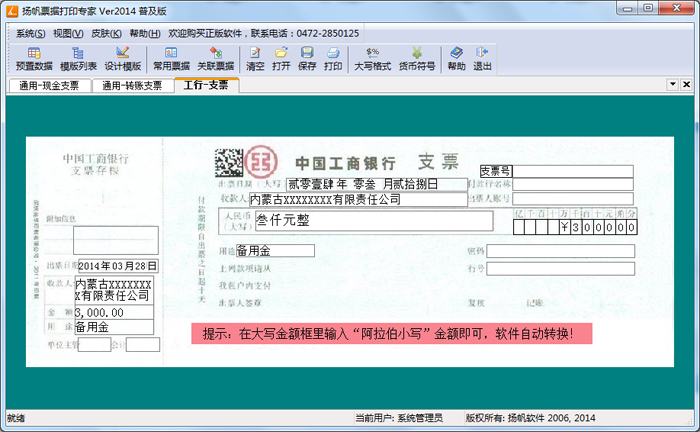
Task: Open the 帮助(H) menu
Action: pyautogui.click(x=145, y=33)
